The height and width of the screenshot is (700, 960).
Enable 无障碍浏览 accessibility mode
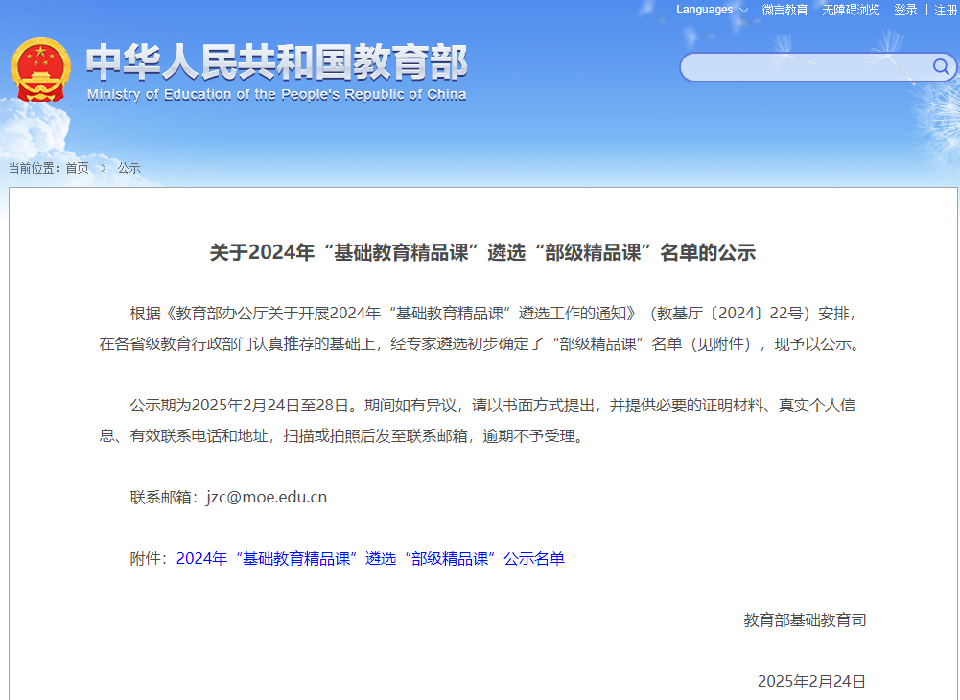850,10
